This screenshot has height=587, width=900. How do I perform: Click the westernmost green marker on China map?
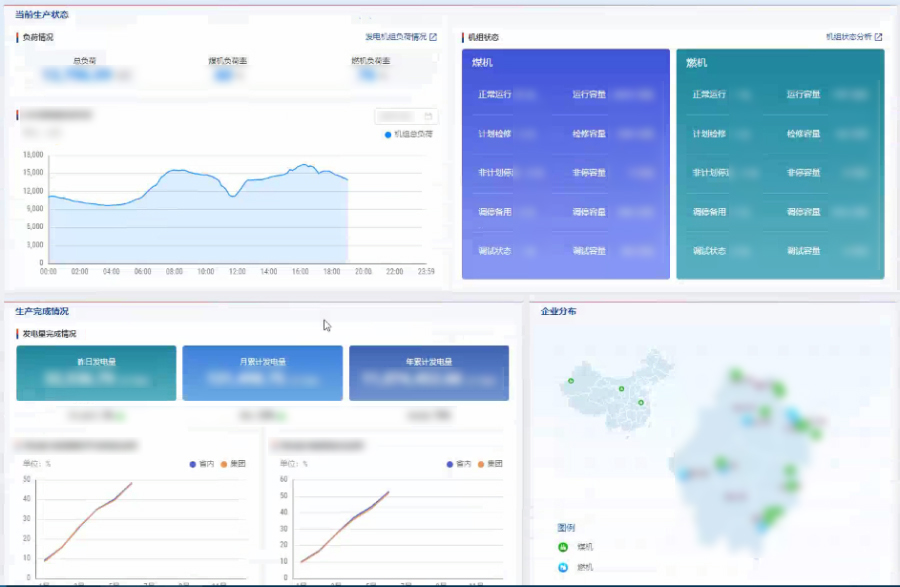point(571,381)
